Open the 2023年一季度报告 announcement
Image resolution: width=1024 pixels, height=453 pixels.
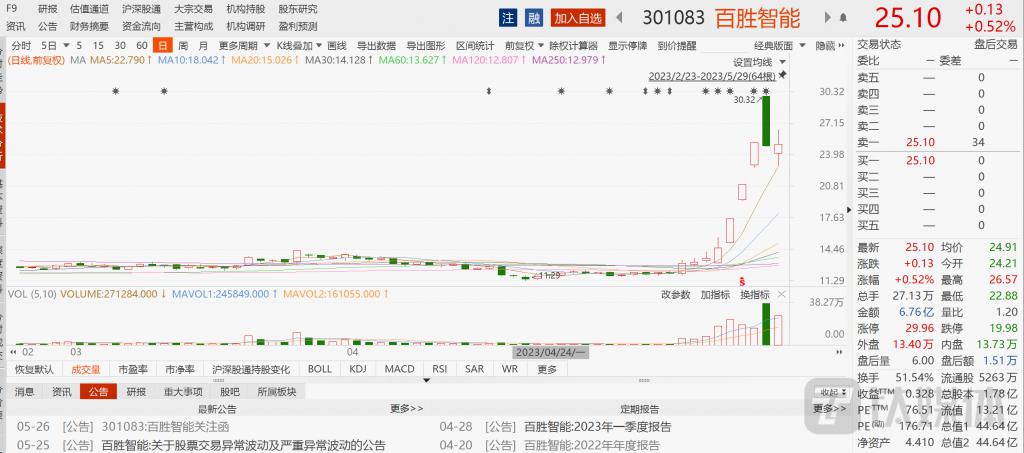pos(598,427)
